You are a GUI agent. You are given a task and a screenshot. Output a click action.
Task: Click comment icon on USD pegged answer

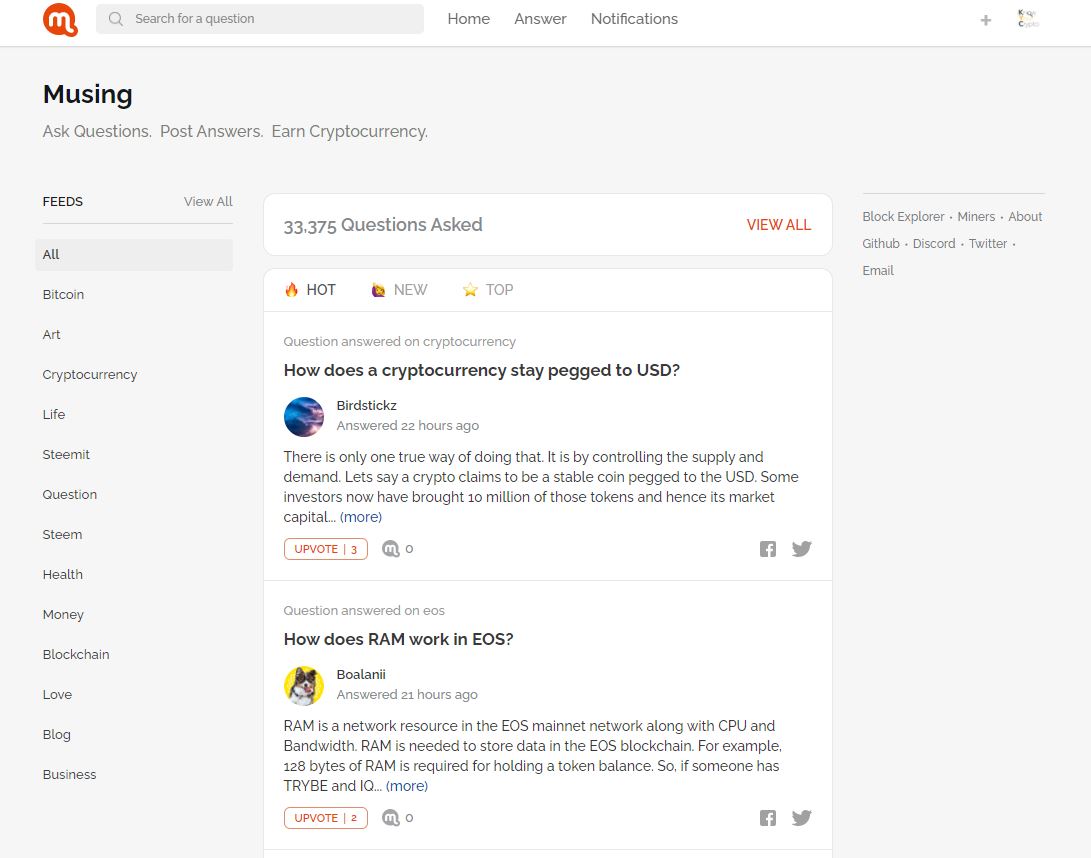391,549
